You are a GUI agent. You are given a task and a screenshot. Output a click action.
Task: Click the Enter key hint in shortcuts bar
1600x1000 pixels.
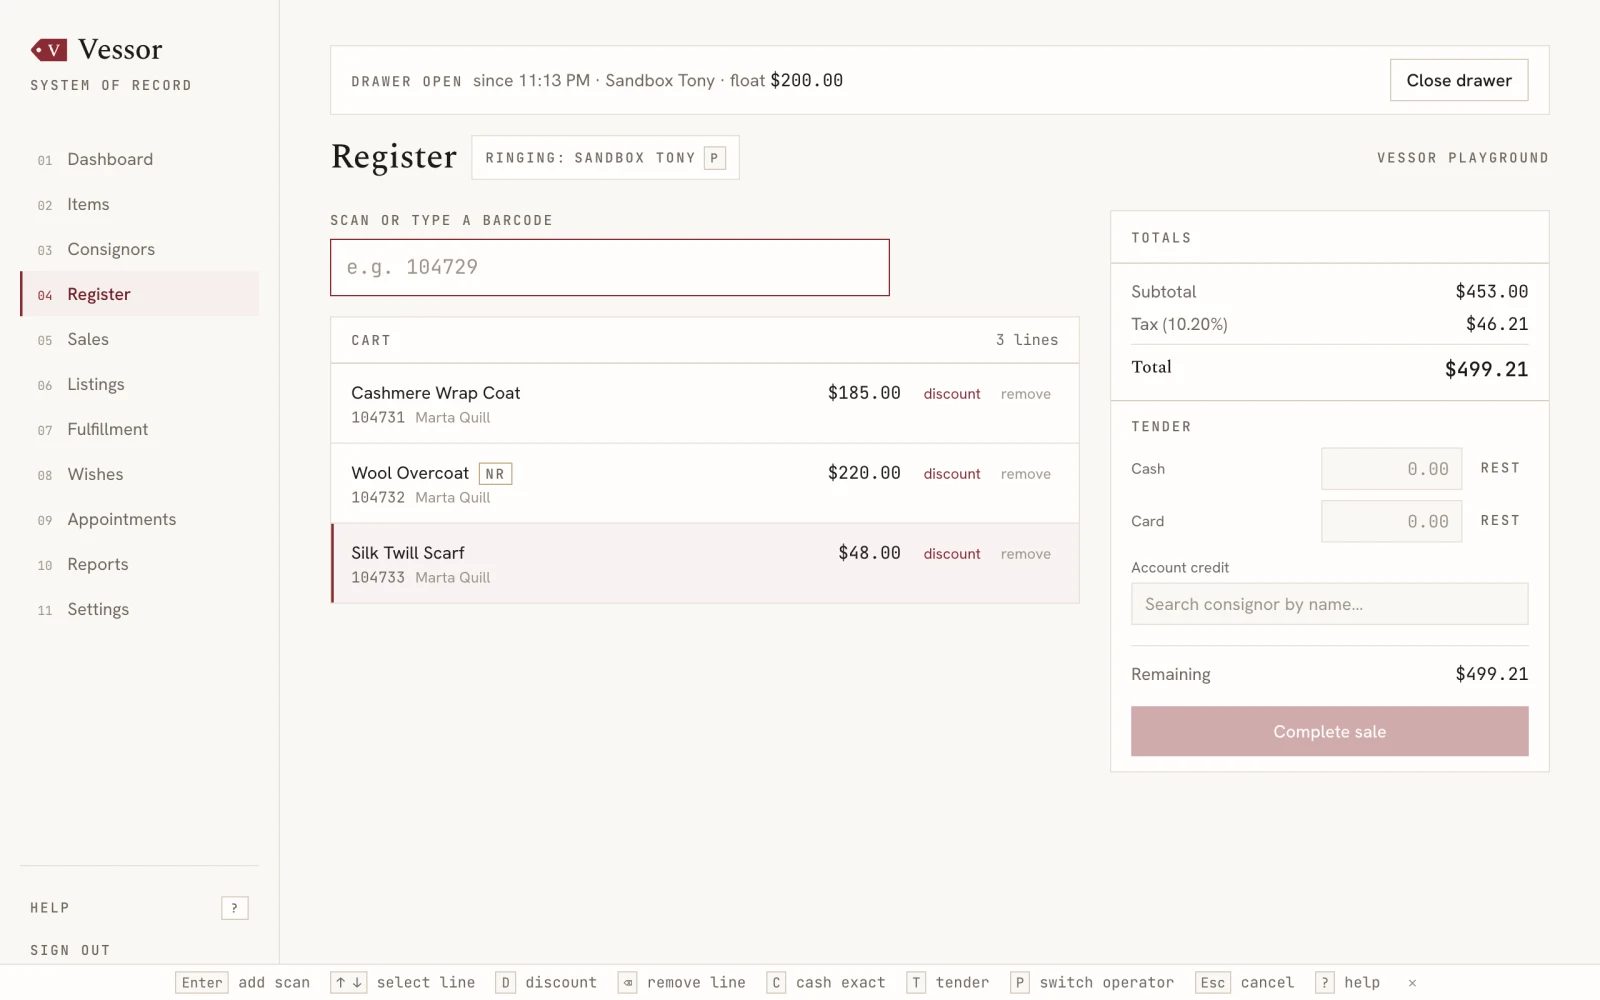(x=202, y=983)
